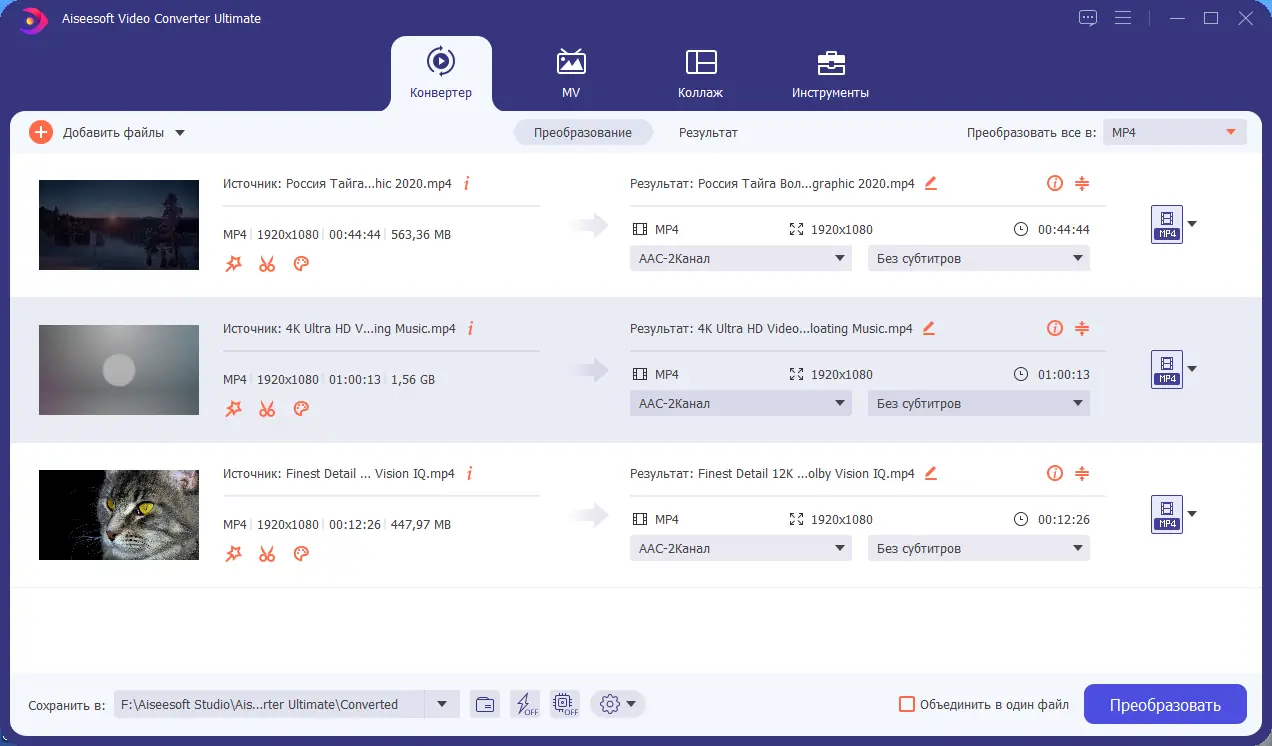The width and height of the screenshot is (1272, 746).
Task: Open Без субтитров dropdown for Россия Тайга
Action: 979,258
